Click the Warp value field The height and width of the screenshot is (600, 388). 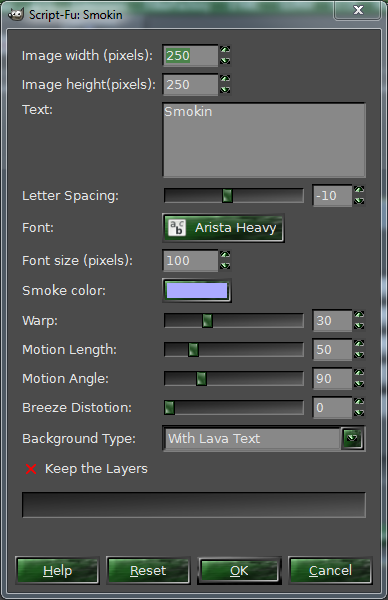pos(332,321)
